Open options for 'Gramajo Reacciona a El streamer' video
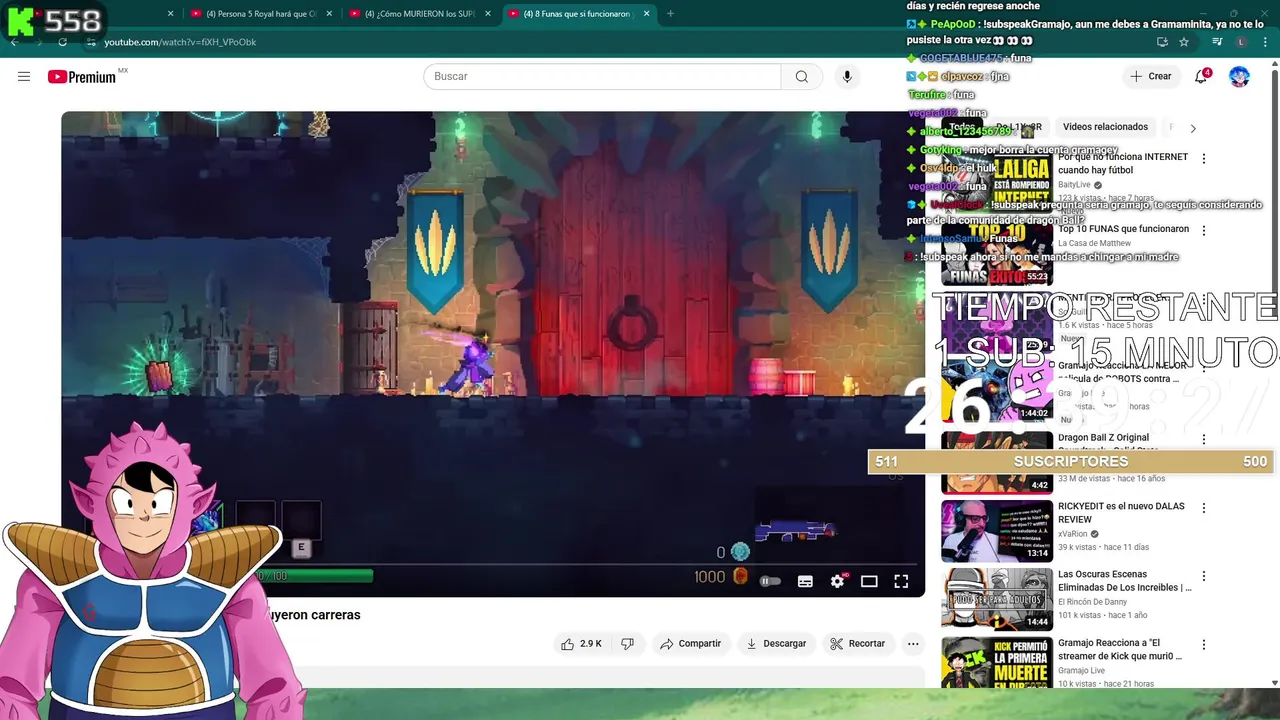This screenshot has width=1280, height=720. (x=1204, y=645)
